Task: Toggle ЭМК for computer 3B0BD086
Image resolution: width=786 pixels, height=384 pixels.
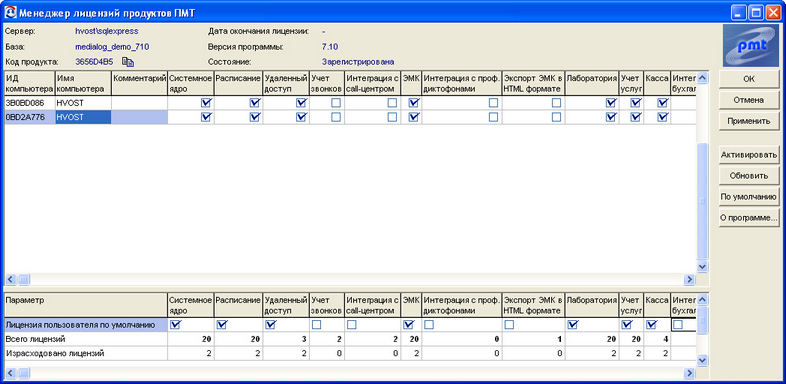Action: coord(414,103)
